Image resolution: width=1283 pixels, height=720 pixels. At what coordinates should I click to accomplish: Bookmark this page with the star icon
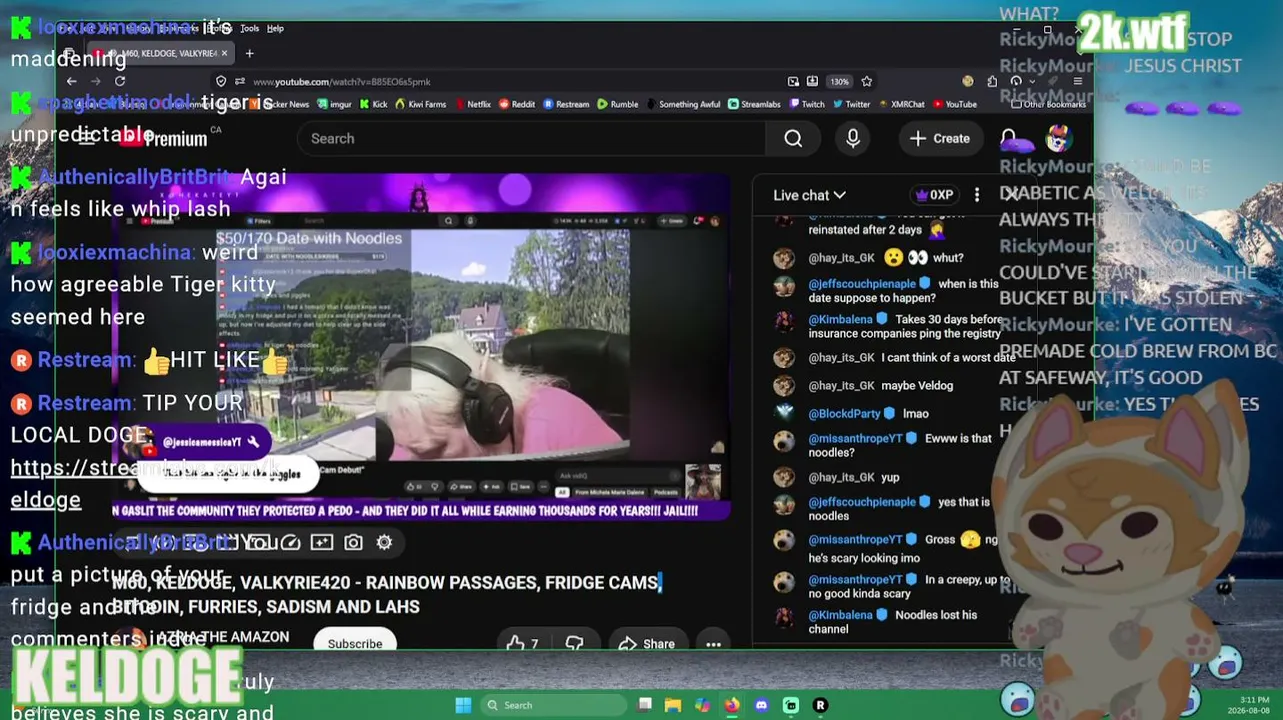[867, 81]
